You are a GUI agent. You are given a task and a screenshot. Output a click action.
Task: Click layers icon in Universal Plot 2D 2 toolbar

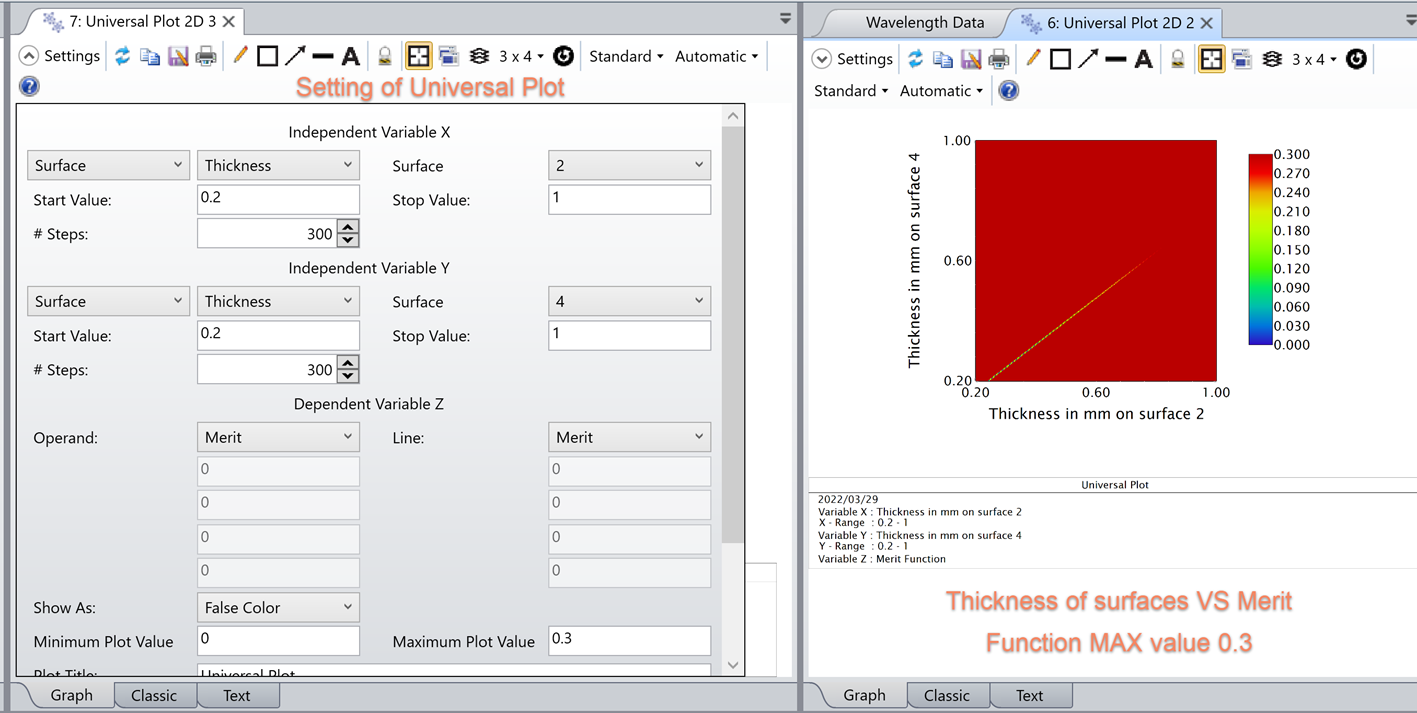[x=1272, y=59]
